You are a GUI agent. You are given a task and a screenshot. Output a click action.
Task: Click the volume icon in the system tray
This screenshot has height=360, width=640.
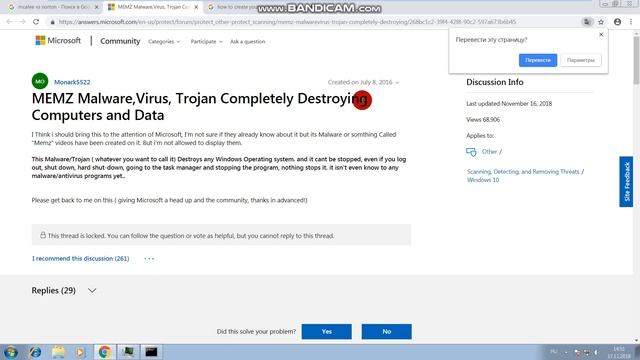click(x=596, y=352)
